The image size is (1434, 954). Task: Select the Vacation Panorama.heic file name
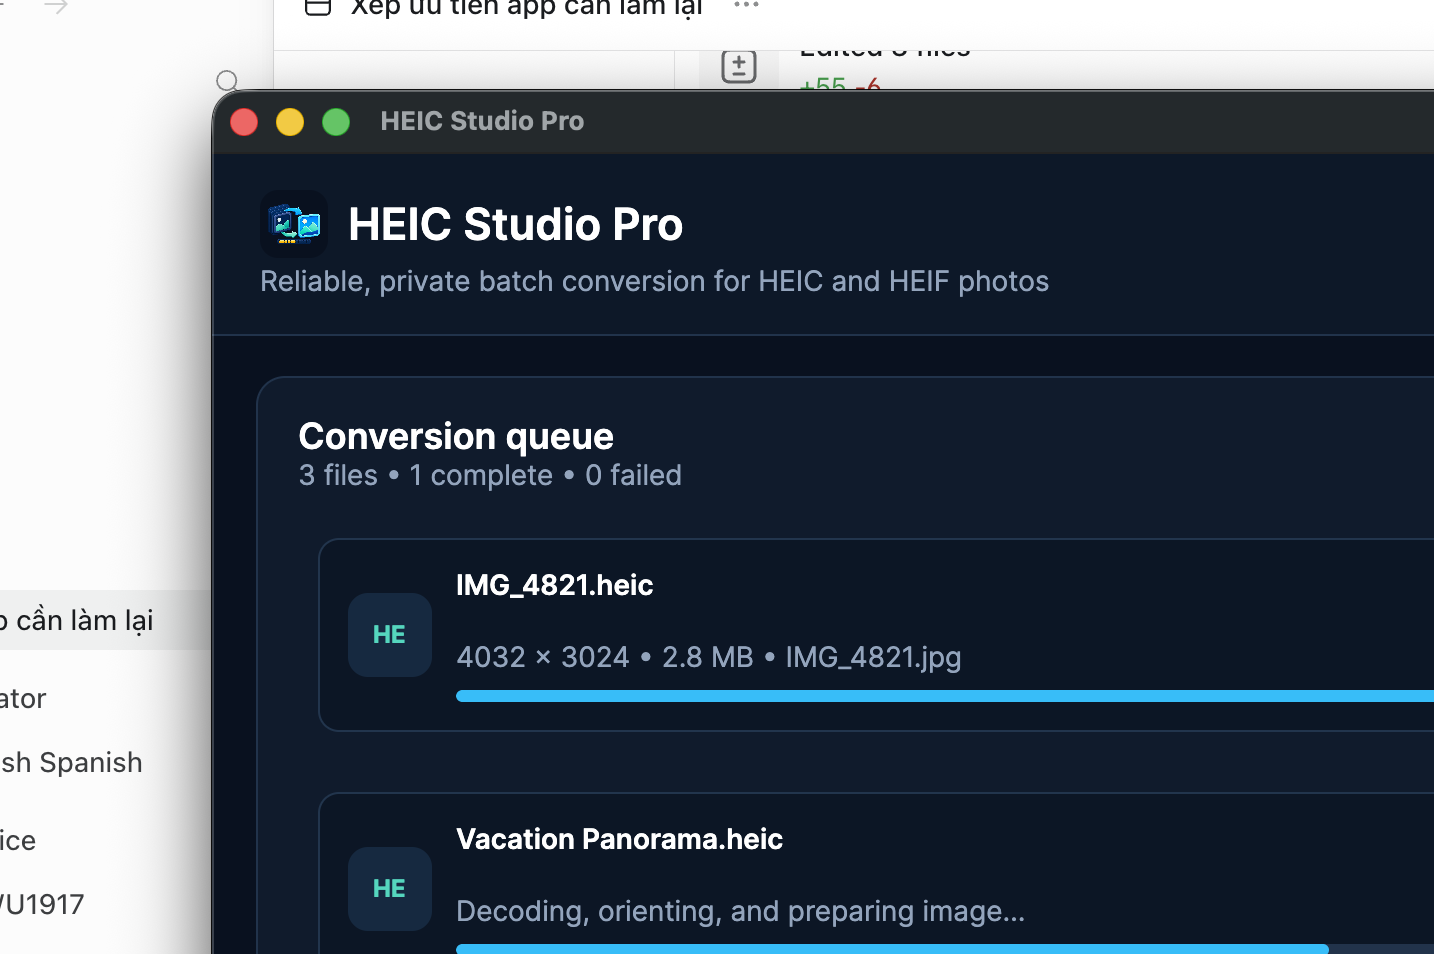(619, 839)
